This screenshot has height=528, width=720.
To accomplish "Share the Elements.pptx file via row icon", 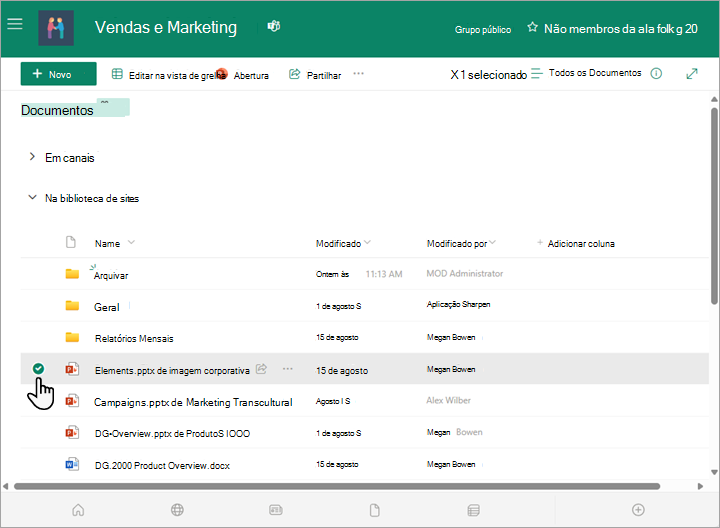I will point(261,369).
